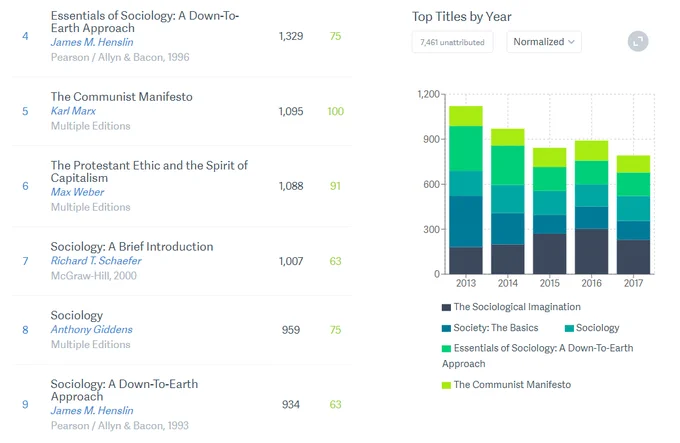Click the 2013 stacked bar
The width and height of the screenshot is (680, 443).
click(466, 190)
